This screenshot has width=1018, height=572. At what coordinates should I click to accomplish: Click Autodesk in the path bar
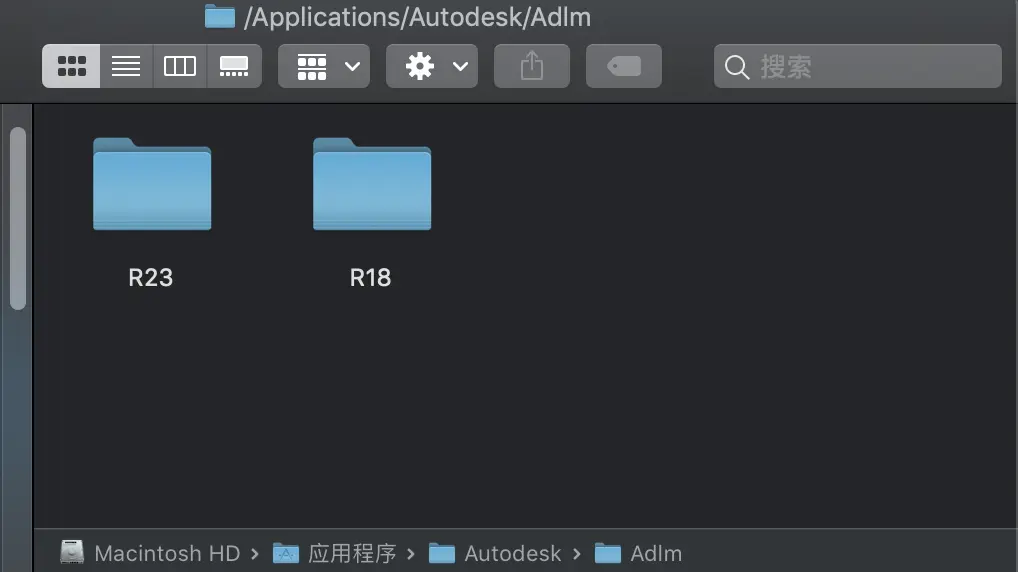513,554
